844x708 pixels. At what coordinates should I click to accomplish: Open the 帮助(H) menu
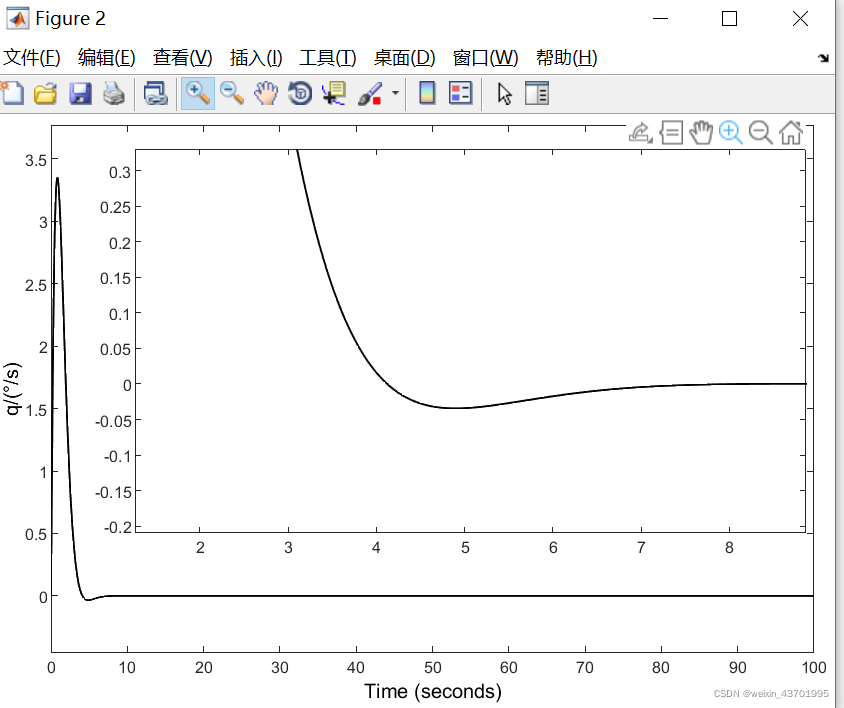566,58
